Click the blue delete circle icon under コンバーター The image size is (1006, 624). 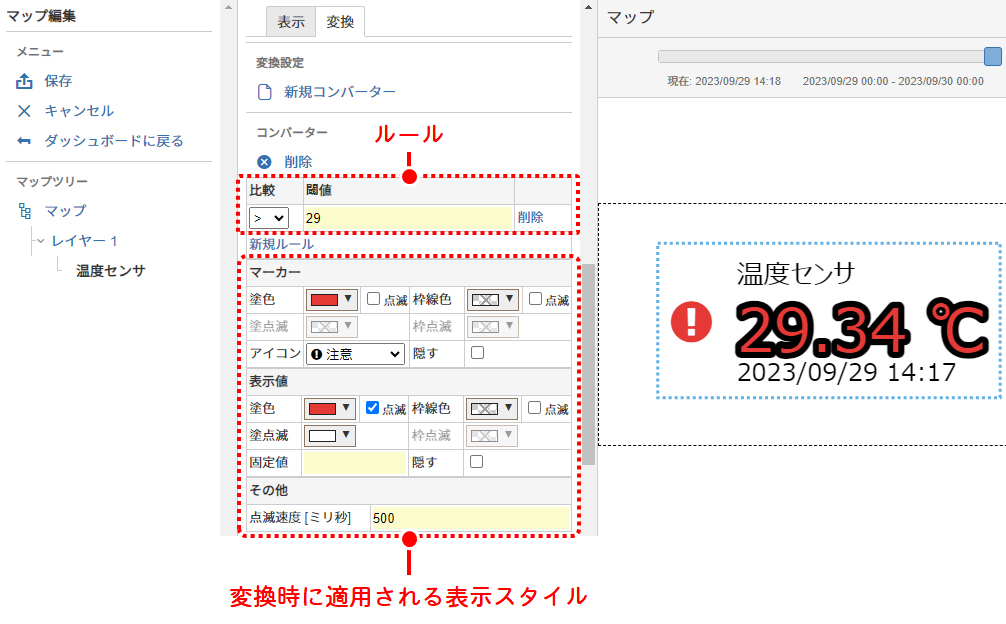[x=264, y=162]
